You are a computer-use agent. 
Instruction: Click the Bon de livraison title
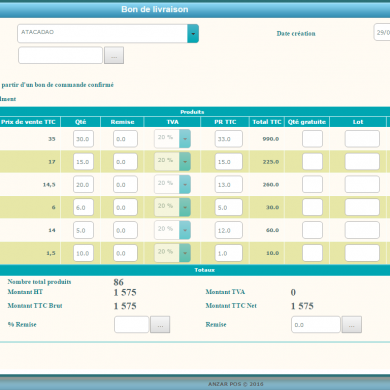click(155, 9)
